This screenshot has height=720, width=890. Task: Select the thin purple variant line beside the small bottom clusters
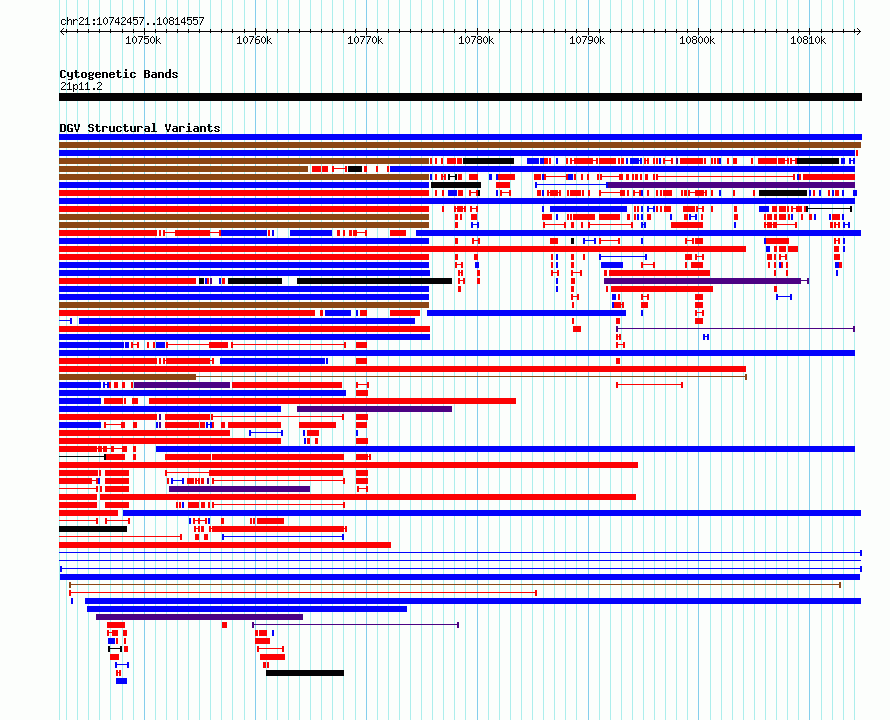pyautogui.click(x=355, y=625)
